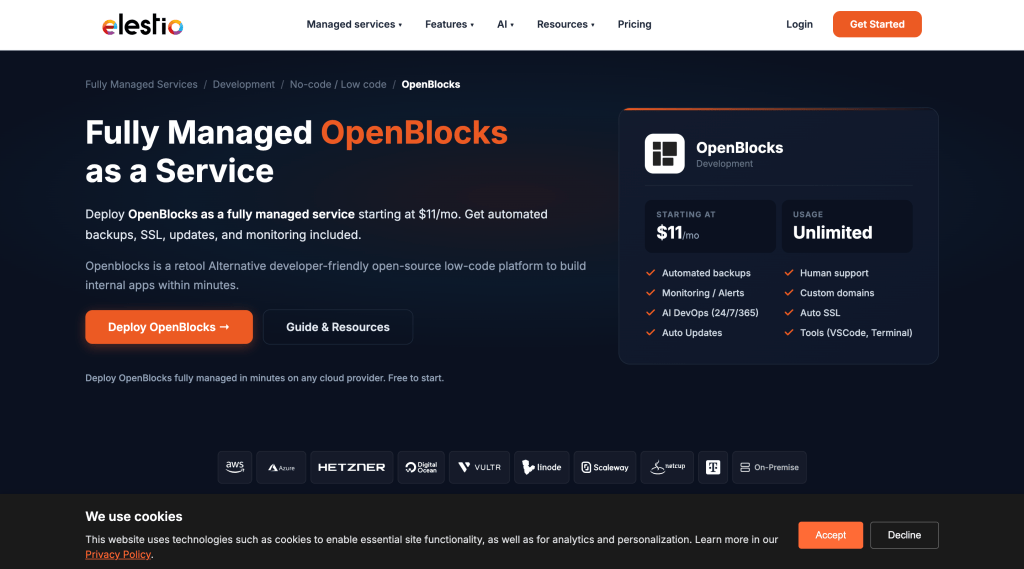Open the Development breadcrumb link
1024x569 pixels.
tap(244, 84)
